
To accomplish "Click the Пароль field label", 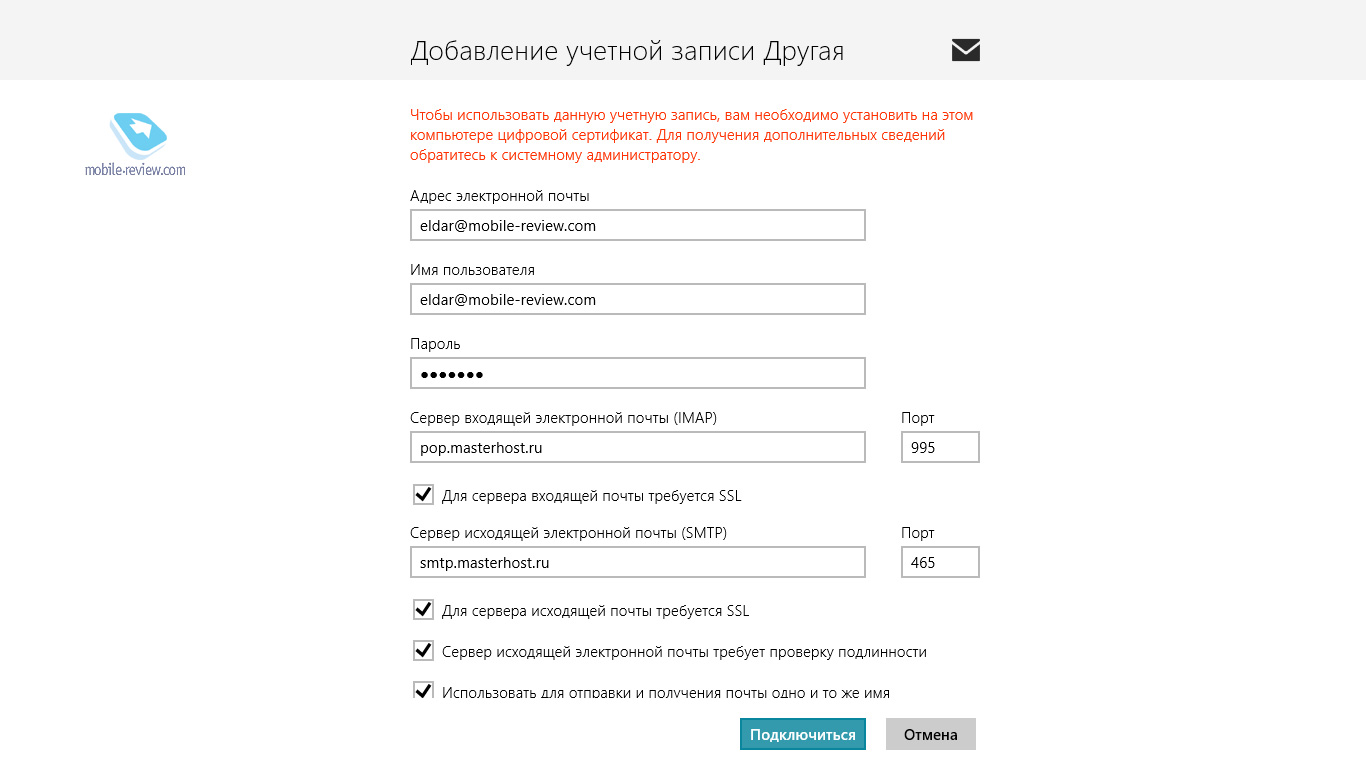I will pyautogui.click(x=435, y=344).
